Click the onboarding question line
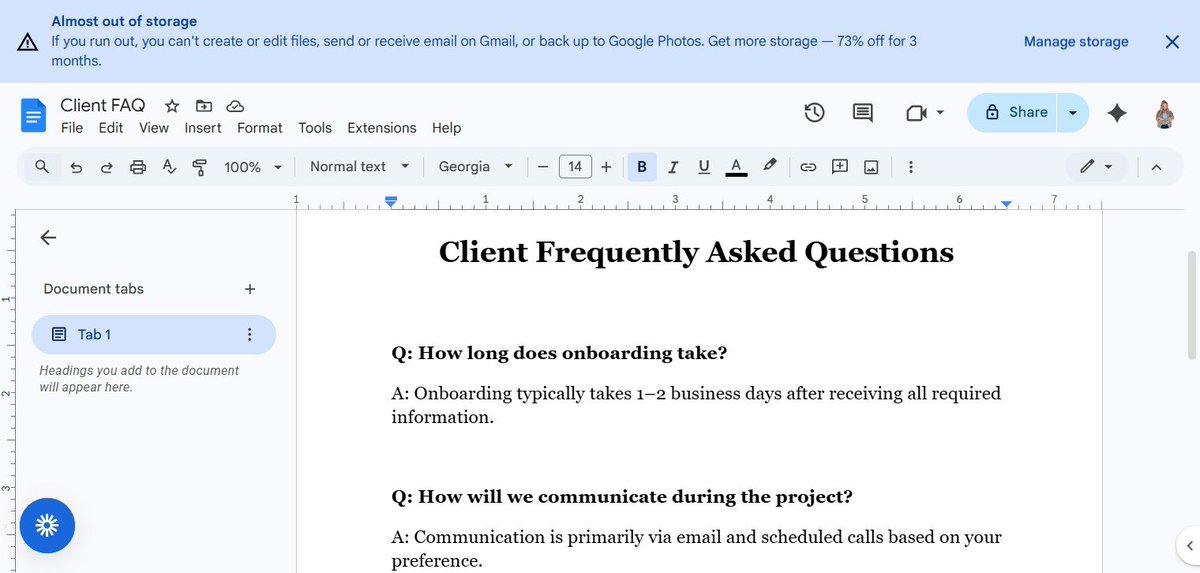The width and height of the screenshot is (1200, 573). 559,353
